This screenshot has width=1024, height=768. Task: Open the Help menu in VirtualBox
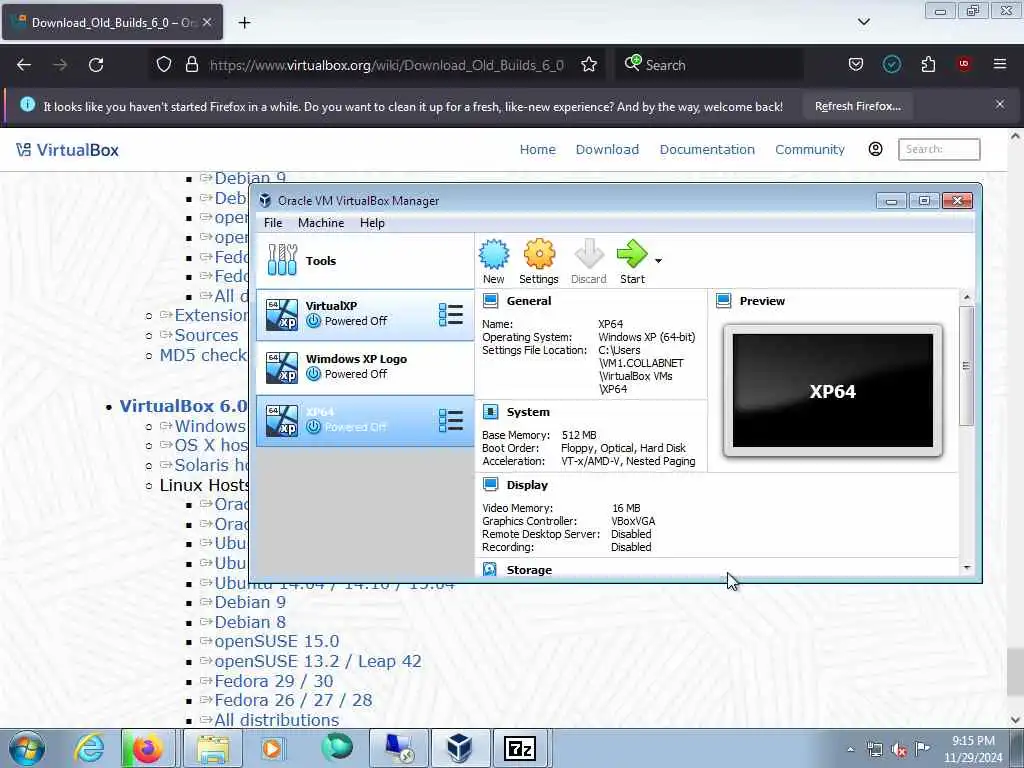(372, 223)
